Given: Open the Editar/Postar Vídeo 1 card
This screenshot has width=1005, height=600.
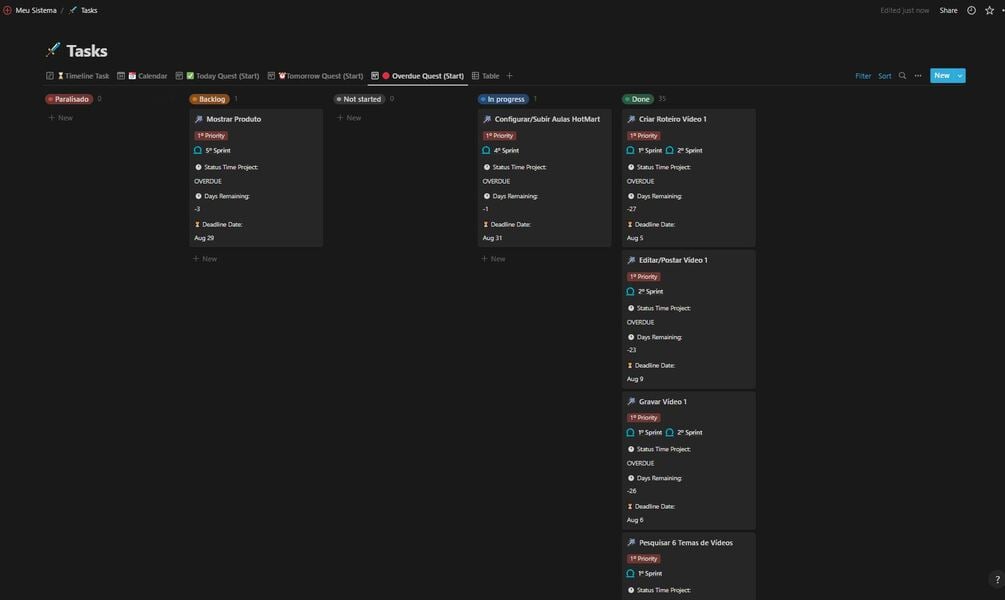Looking at the screenshot, I should pyautogui.click(x=688, y=319).
